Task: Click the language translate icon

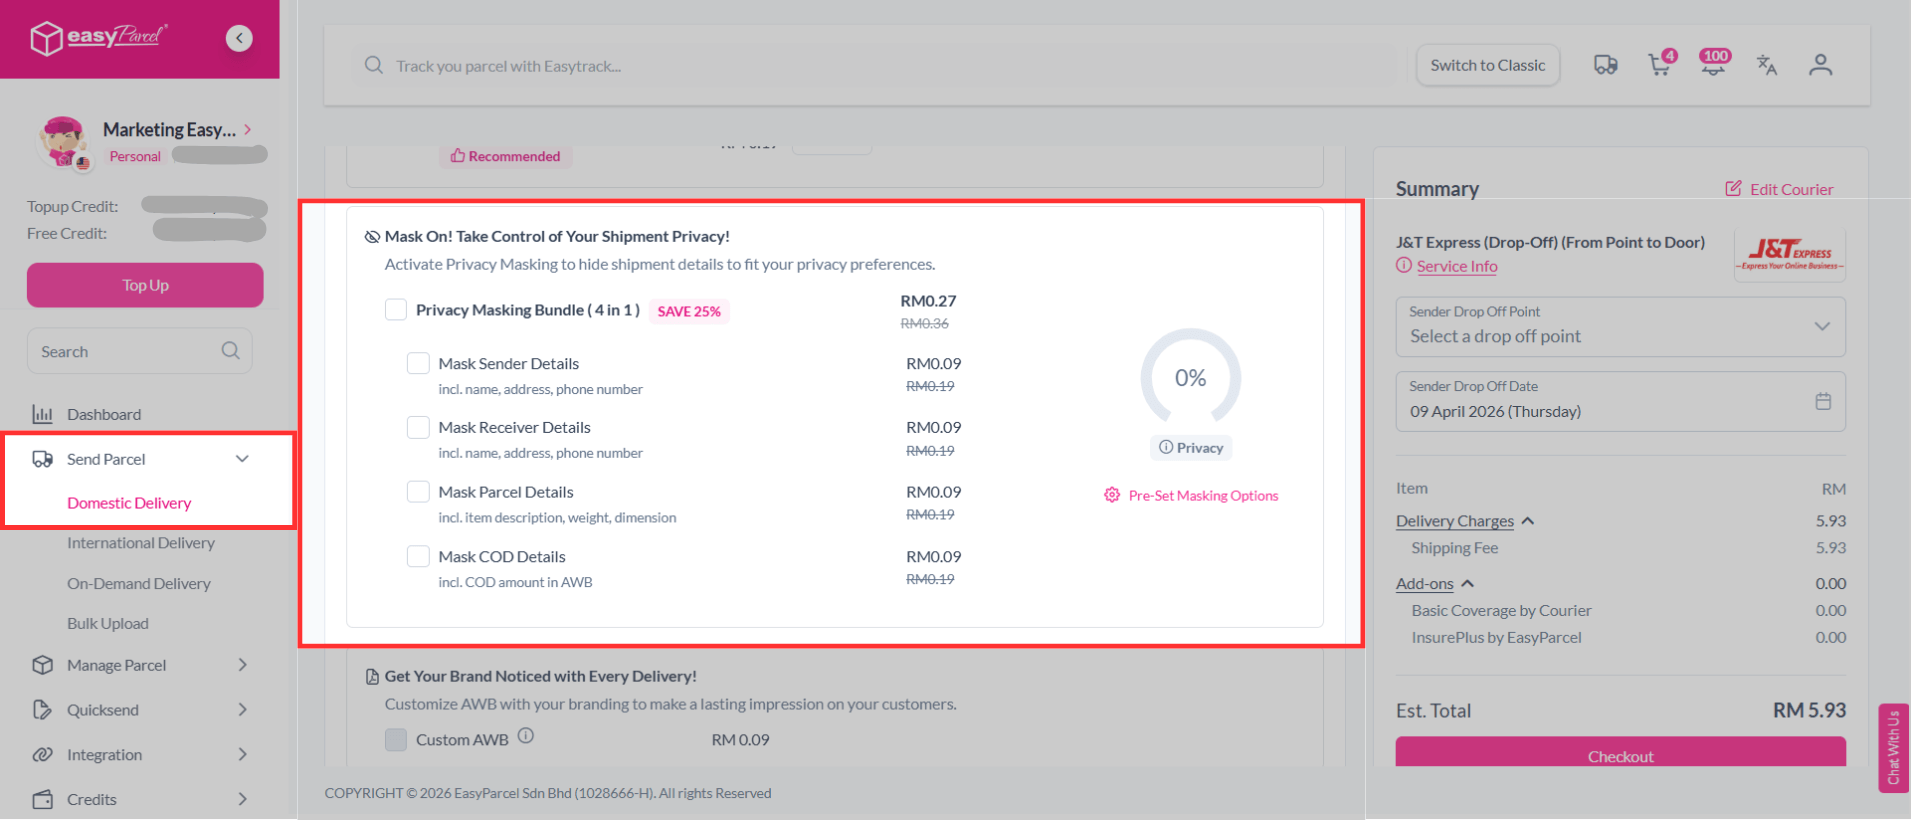Action: pyautogui.click(x=1767, y=65)
